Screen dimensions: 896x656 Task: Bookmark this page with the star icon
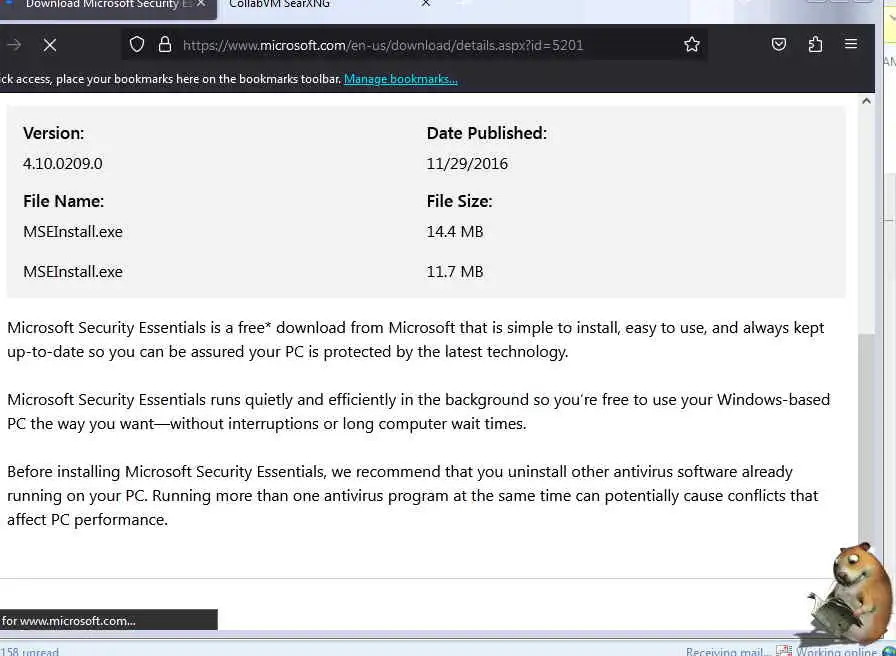(691, 45)
